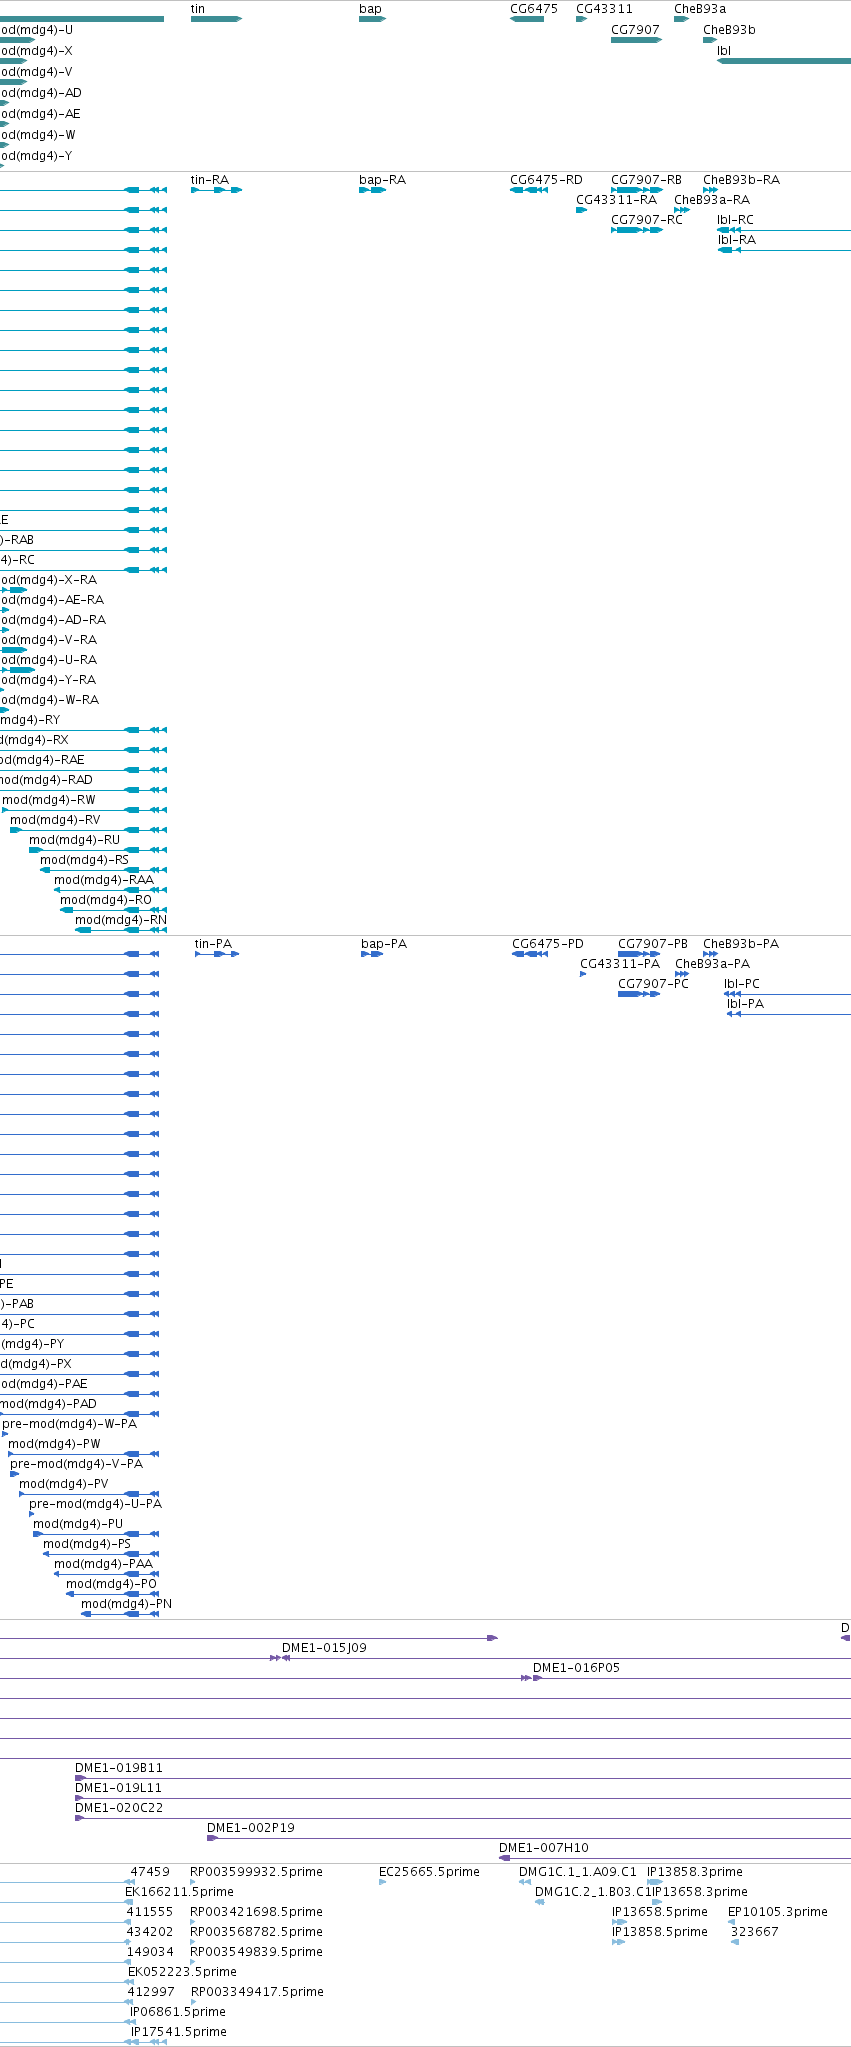
Task: Select EST RP003599932.5prime
Action: (x=193, y=1882)
